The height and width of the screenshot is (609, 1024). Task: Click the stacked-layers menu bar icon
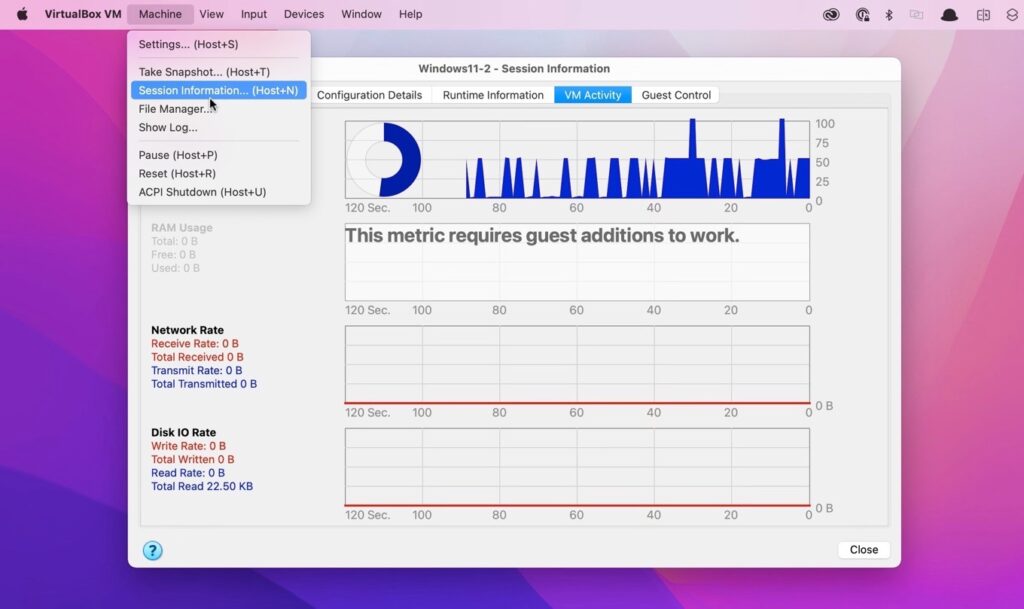(x=1012, y=14)
